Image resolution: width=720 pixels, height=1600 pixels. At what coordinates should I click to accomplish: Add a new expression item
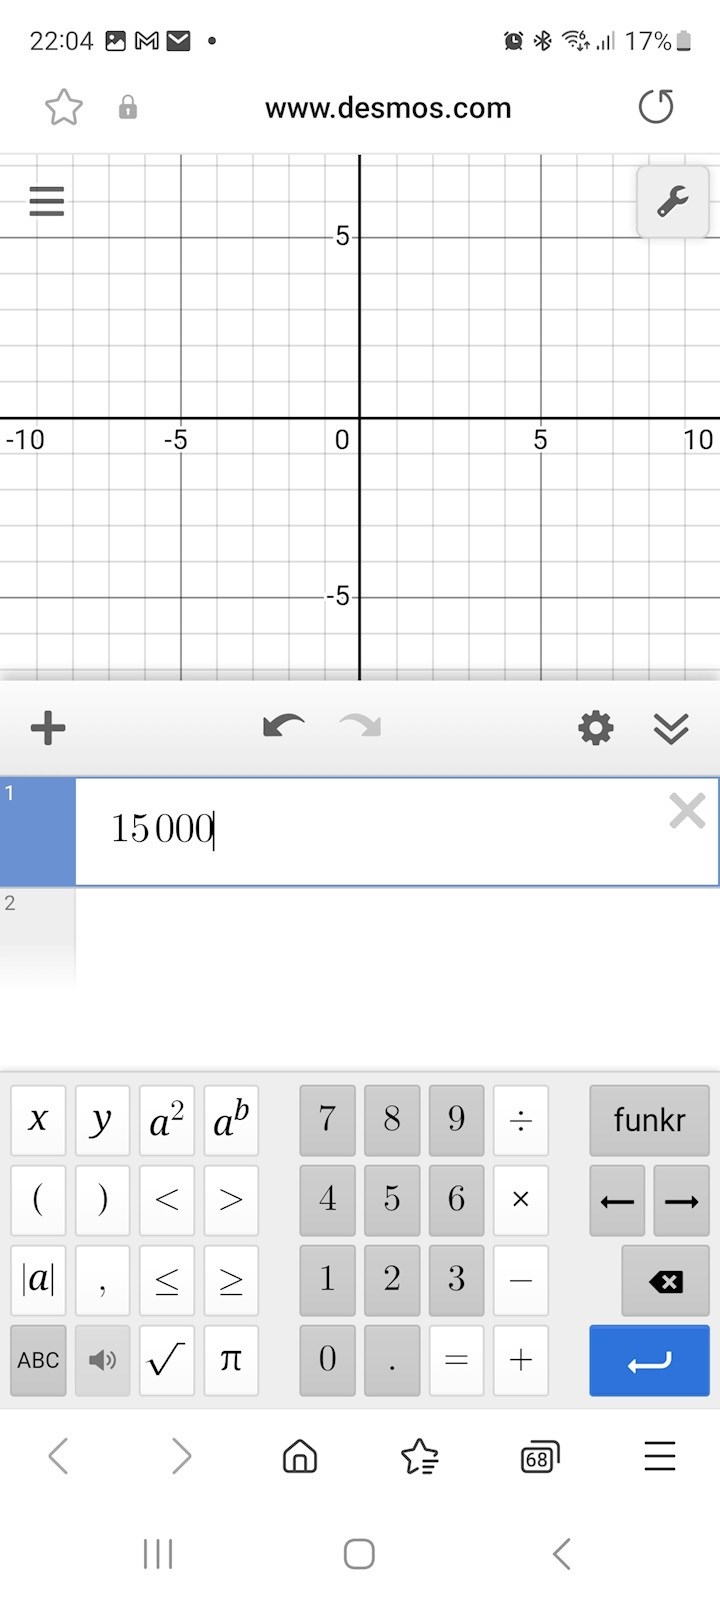point(48,728)
